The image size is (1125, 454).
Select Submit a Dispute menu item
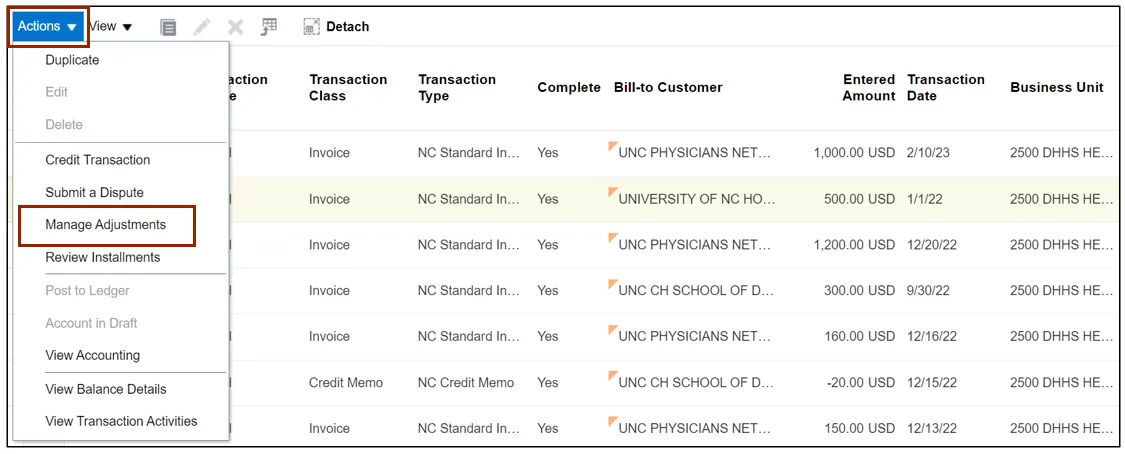coord(94,192)
